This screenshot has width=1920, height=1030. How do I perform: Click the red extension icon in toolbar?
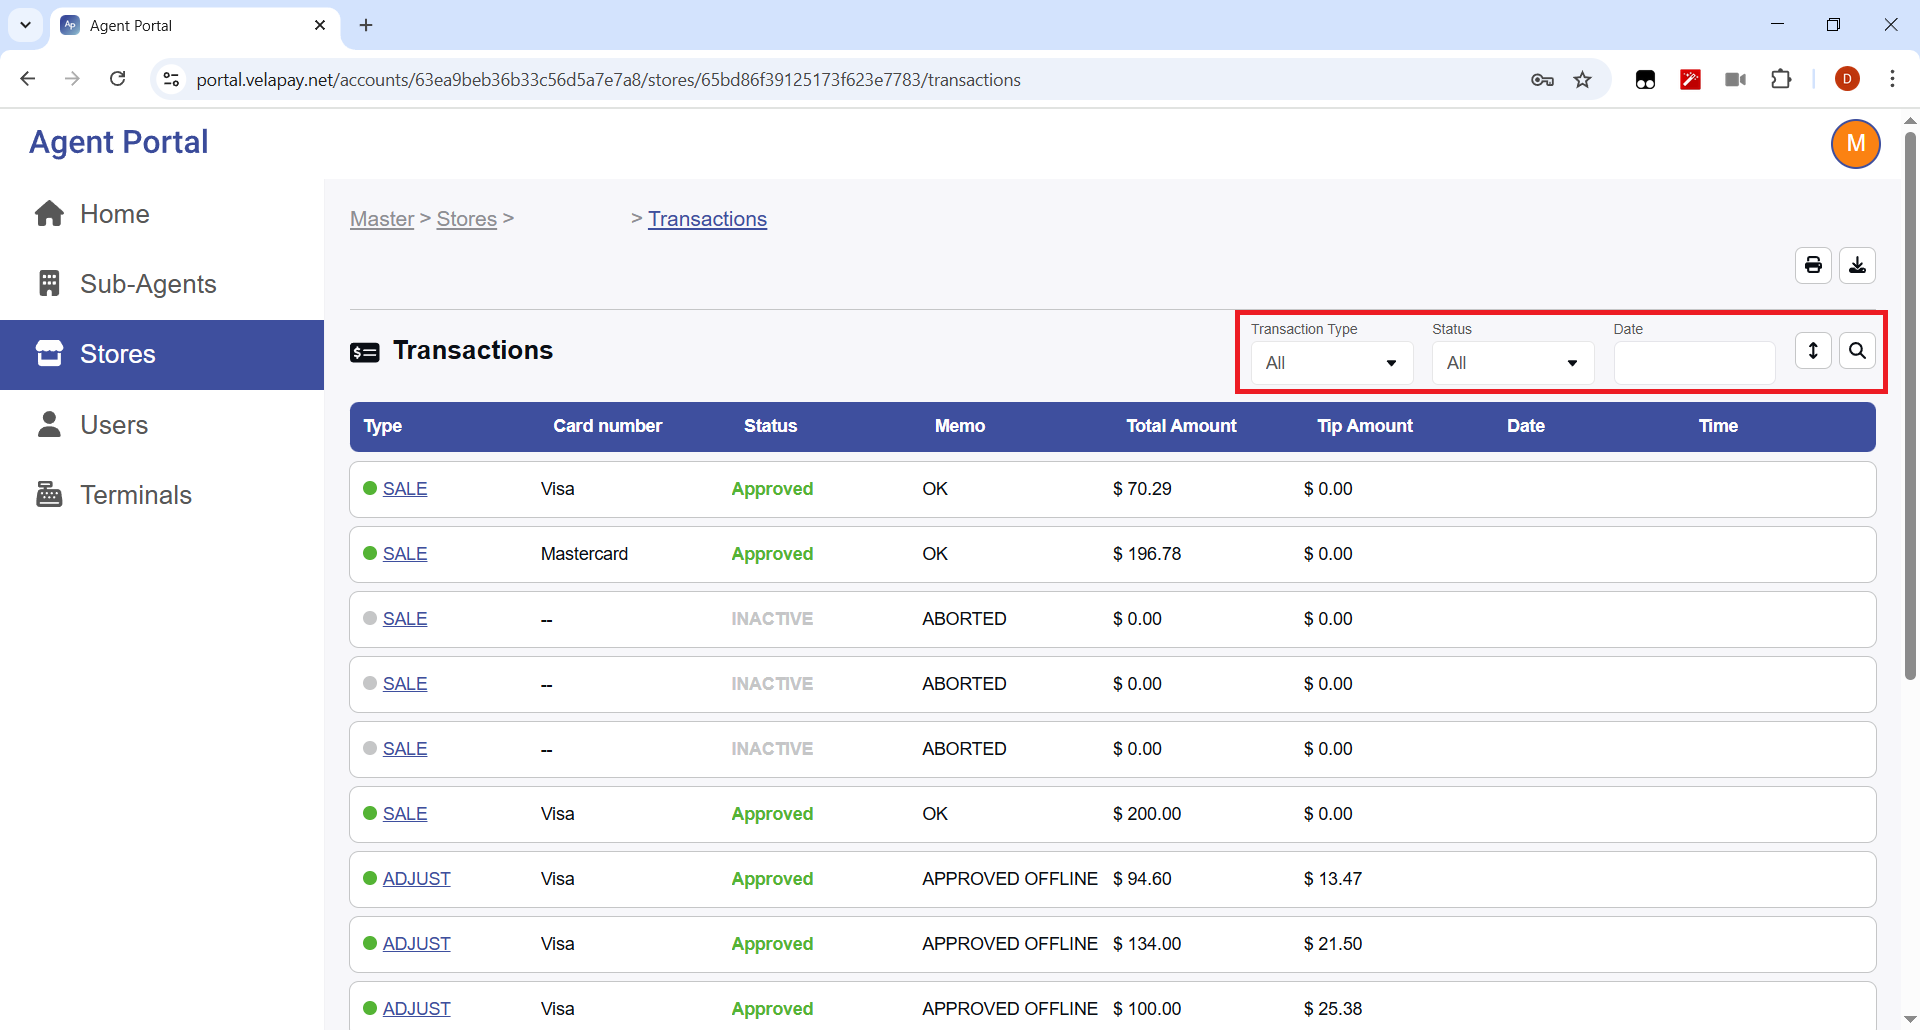(1690, 79)
